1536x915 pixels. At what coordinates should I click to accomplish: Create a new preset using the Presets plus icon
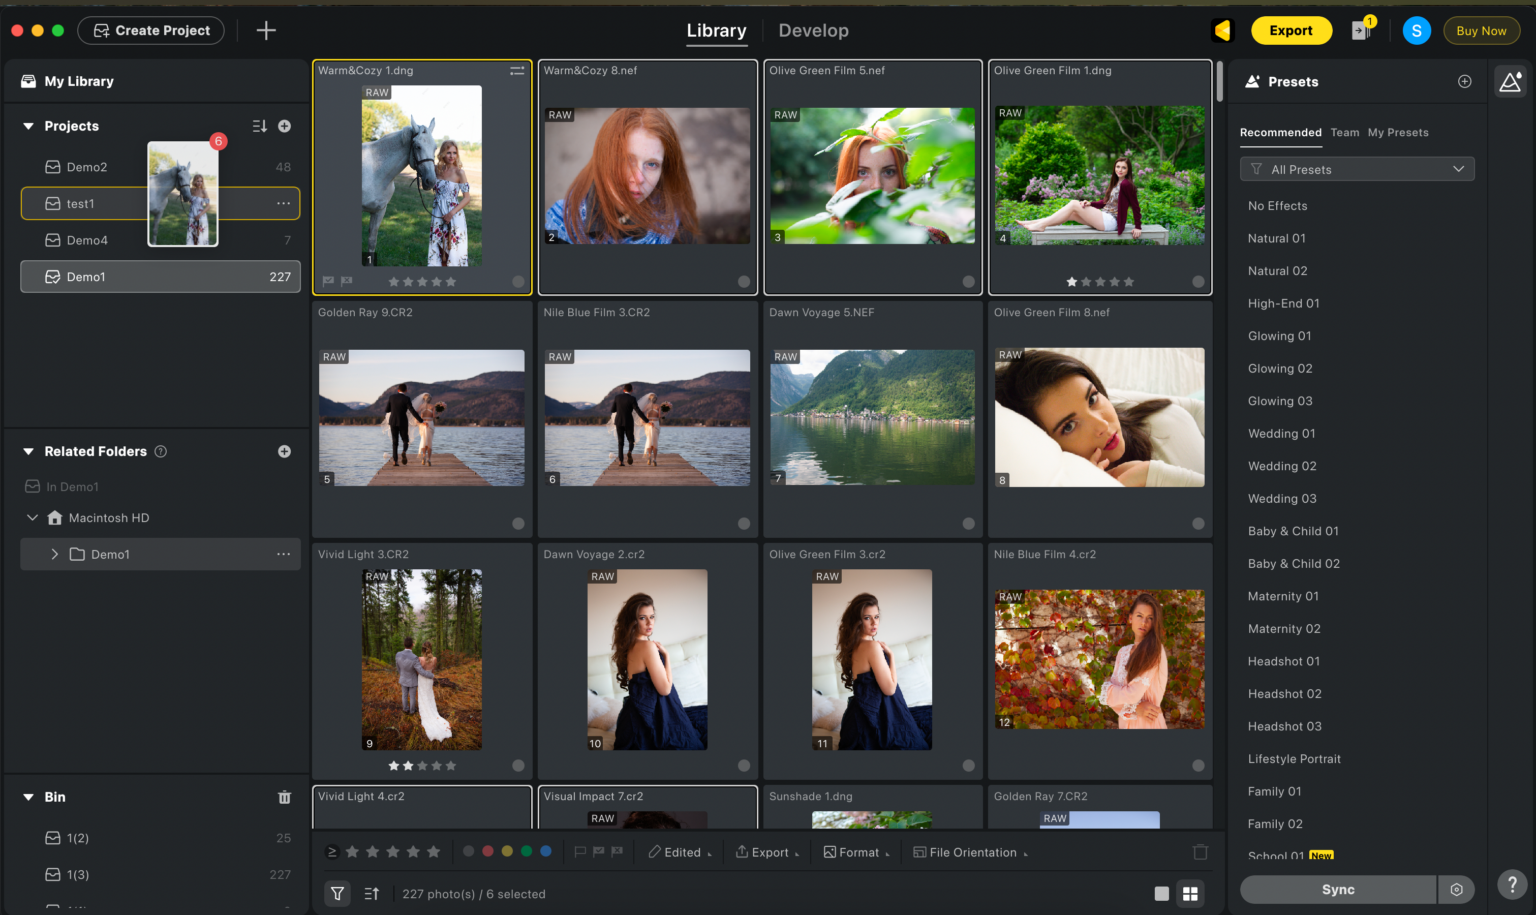(x=1464, y=81)
